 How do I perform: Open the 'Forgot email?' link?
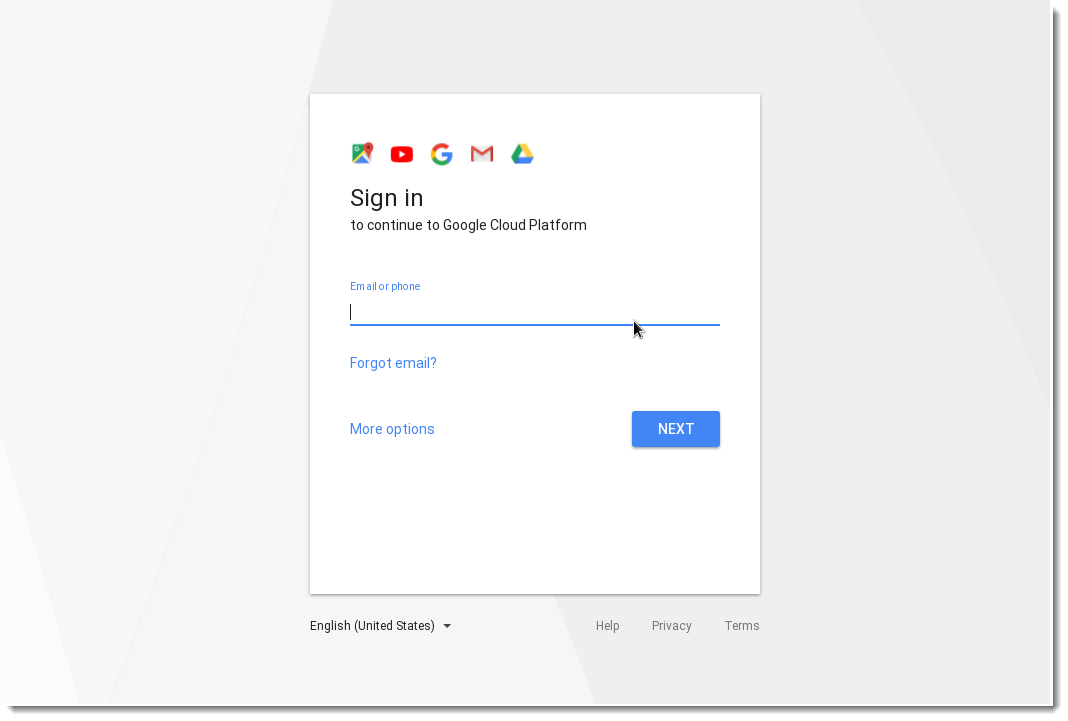[393, 363]
